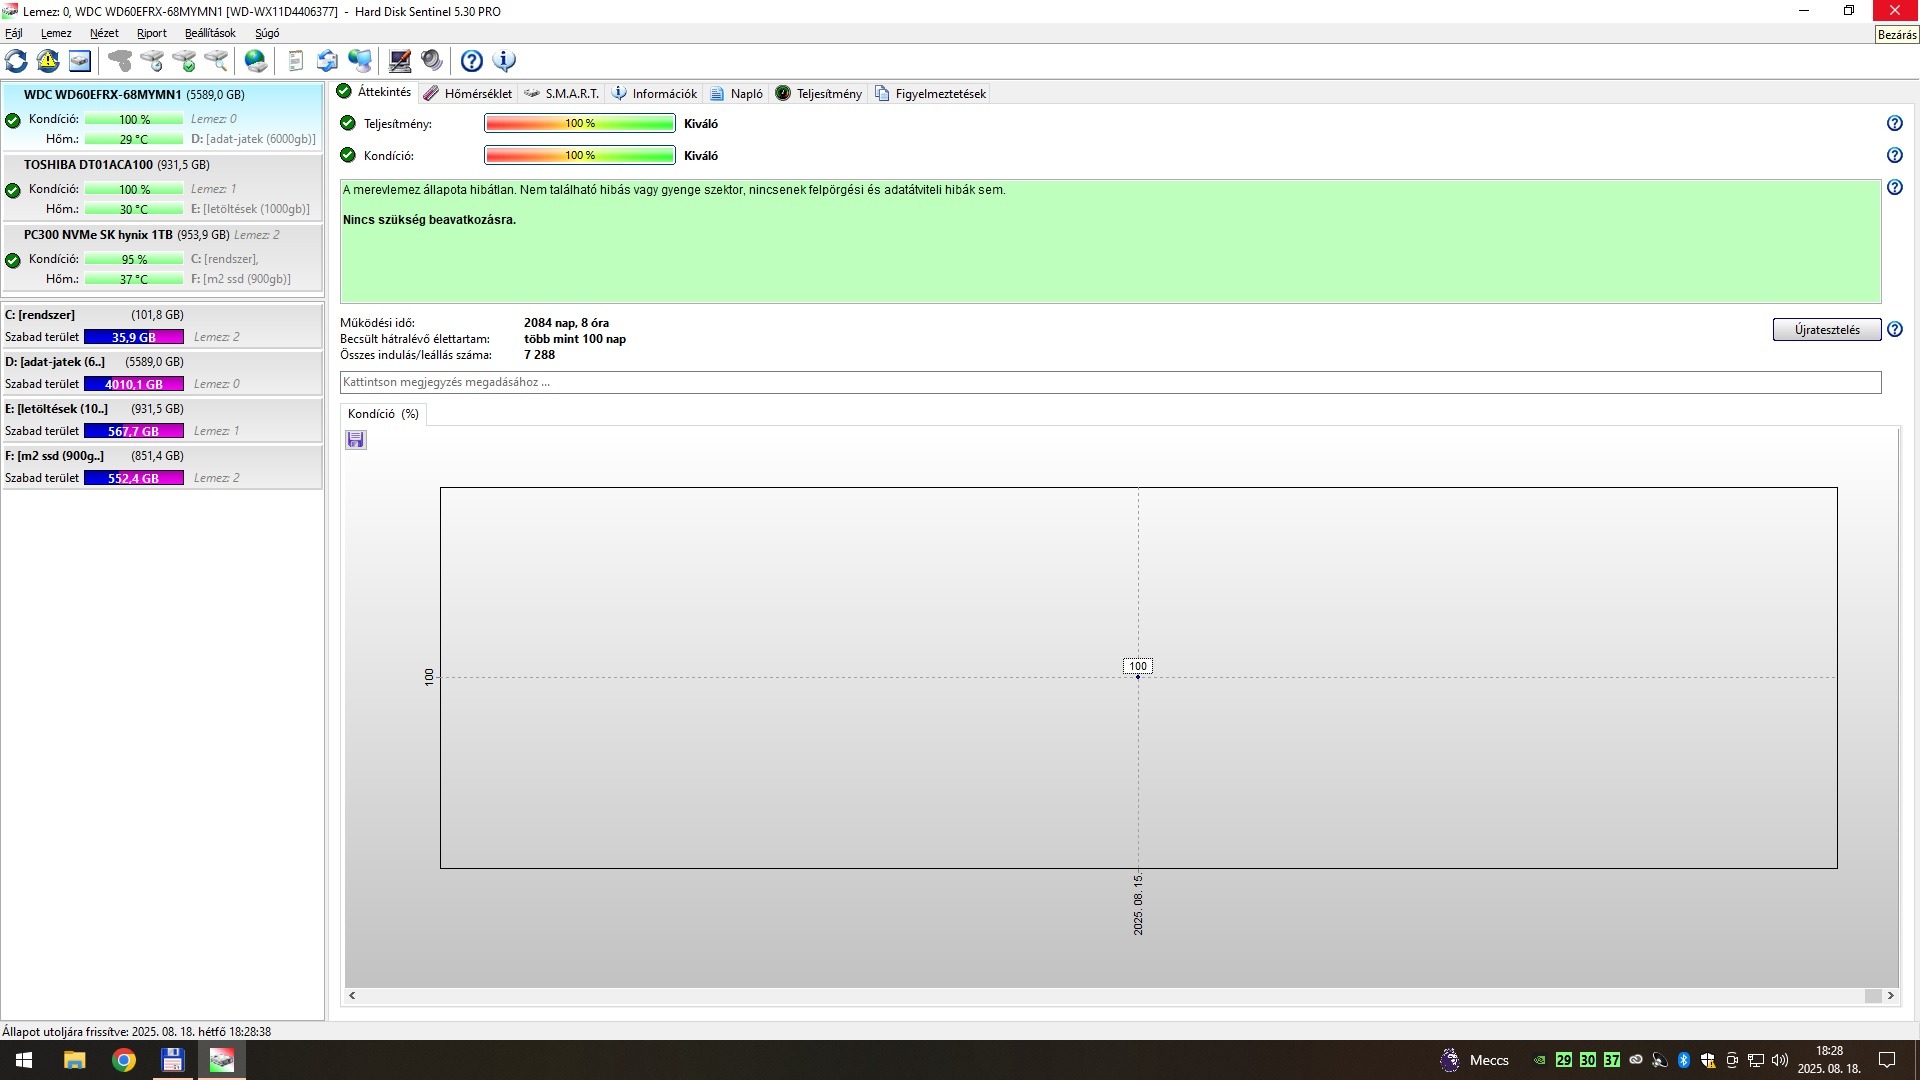This screenshot has width=1920, height=1080.
Task: Click the refresh disk status icon
Action: coord(17,61)
